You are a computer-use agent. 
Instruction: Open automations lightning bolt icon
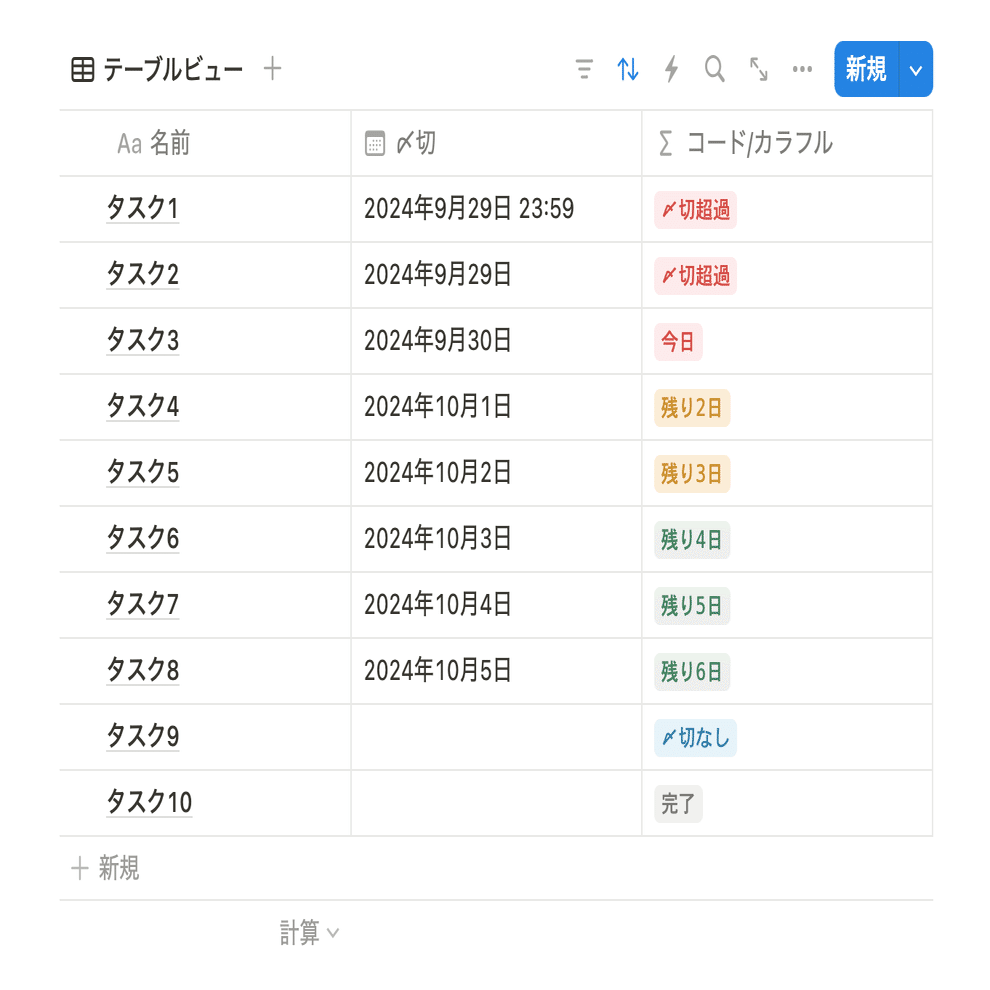[x=671, y=69]
